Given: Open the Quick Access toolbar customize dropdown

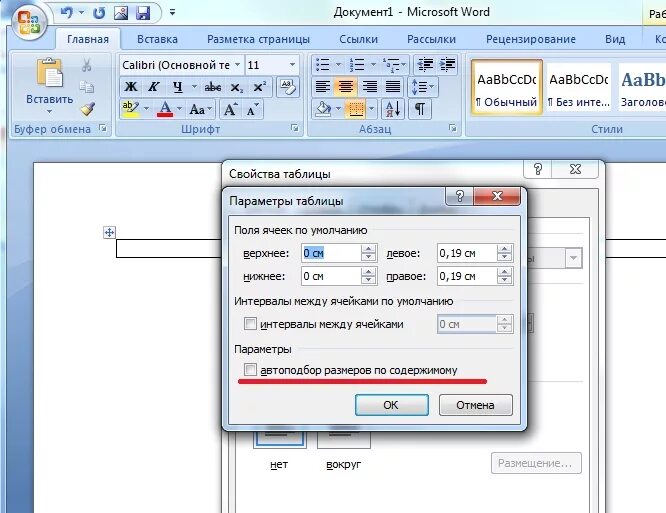Looking at the screenshot, I should (x=172, y=13).
